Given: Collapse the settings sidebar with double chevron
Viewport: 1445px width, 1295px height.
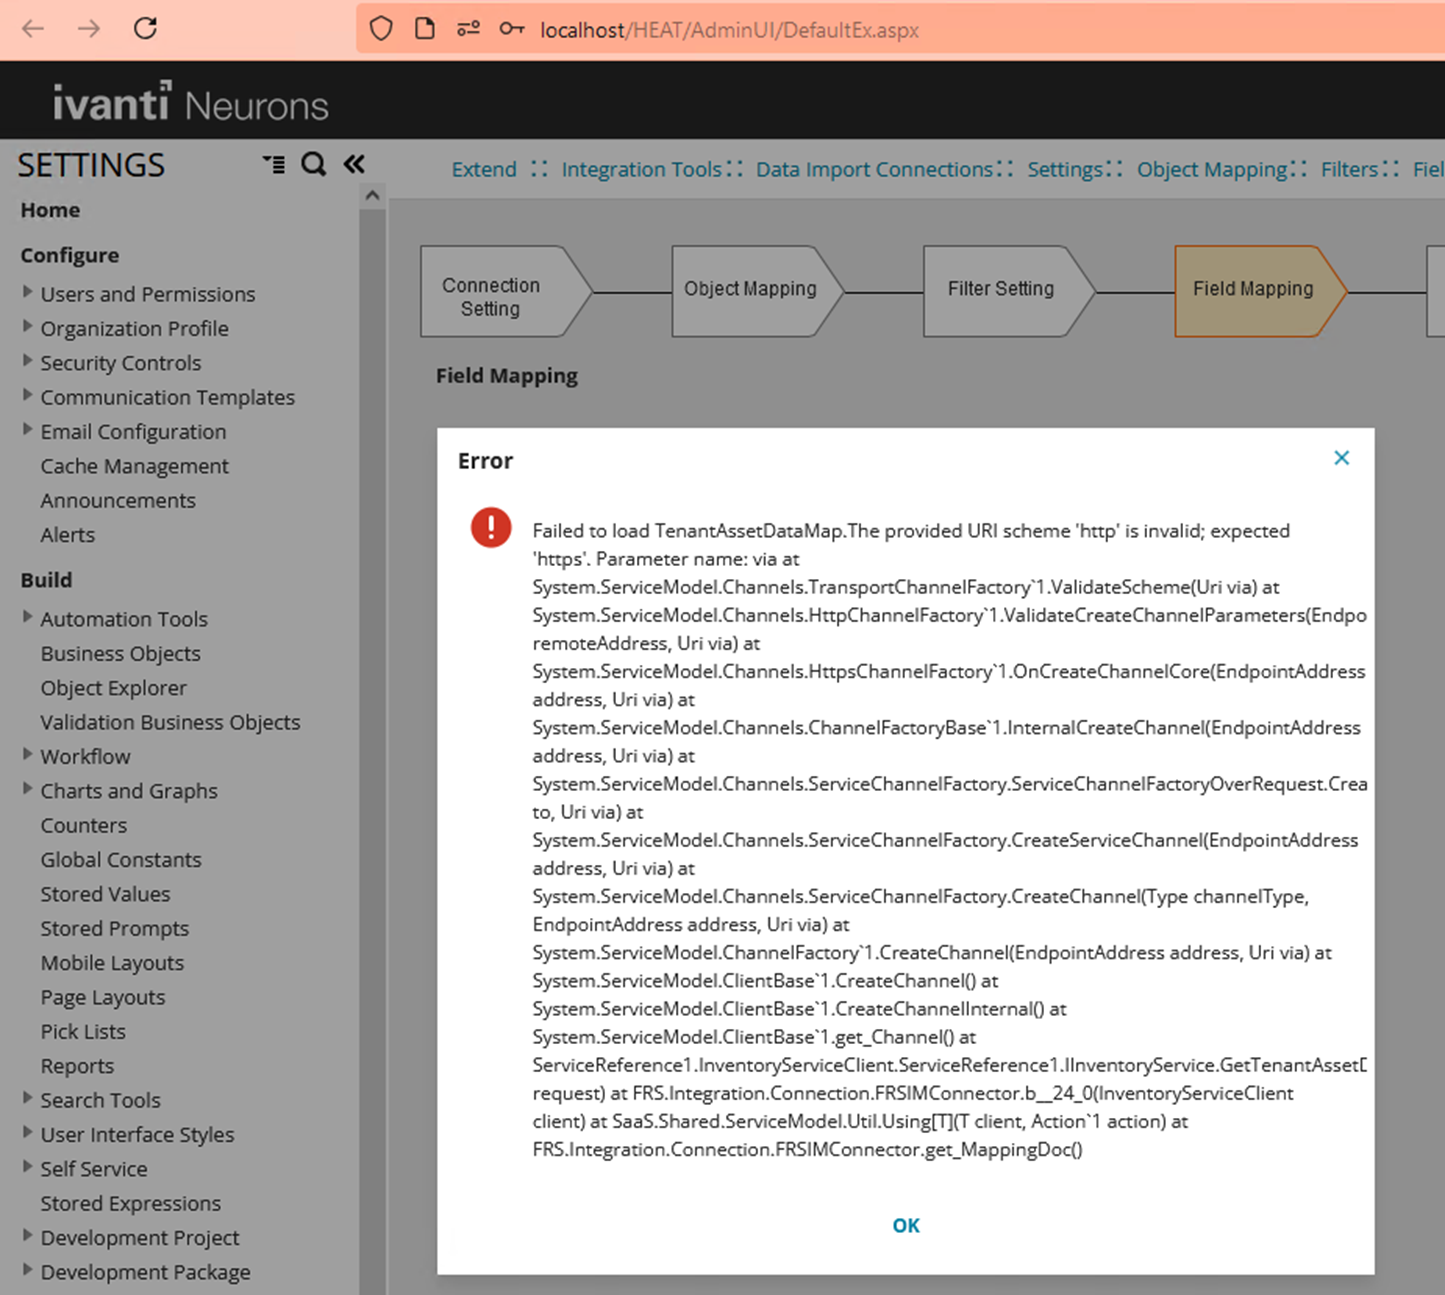Looking at the screenshot, I should 354,164.
